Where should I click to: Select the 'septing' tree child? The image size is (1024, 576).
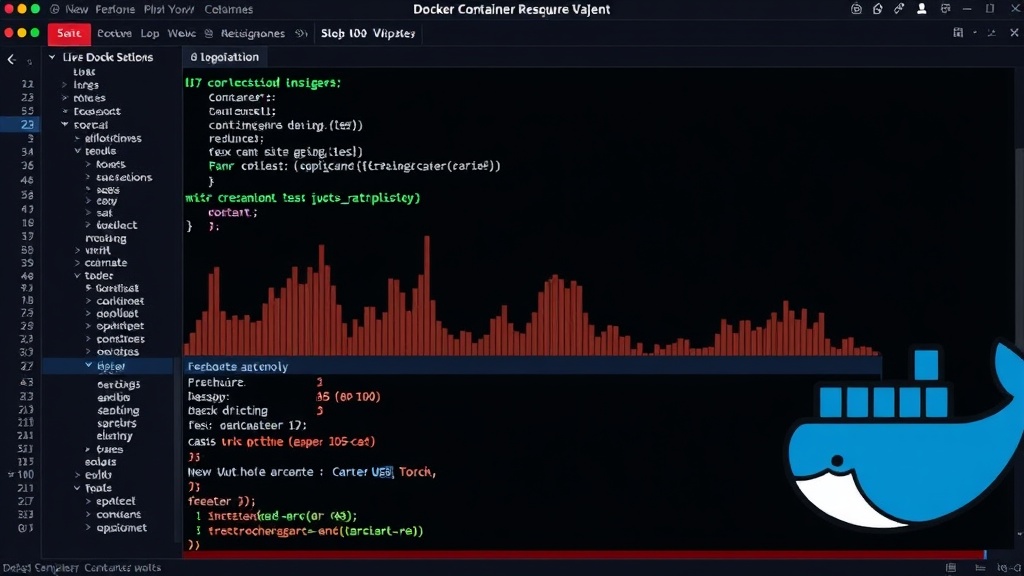[118, 411]
